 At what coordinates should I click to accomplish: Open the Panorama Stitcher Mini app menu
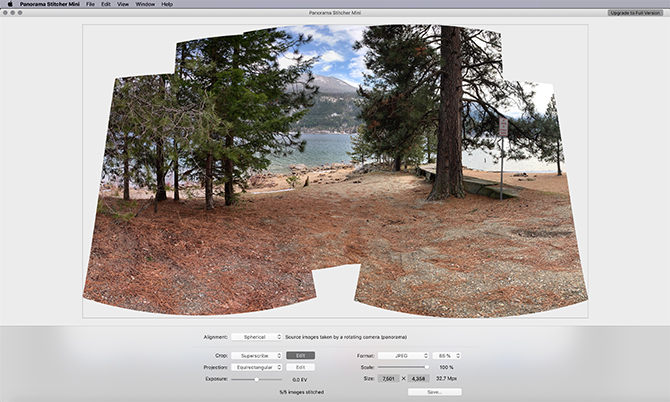50,4
